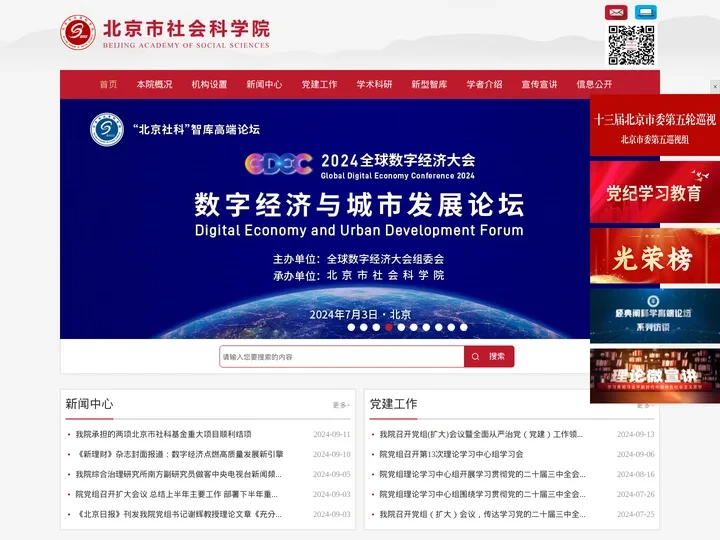Open the 十三届北京市委第五轮巡视 banner
Viewport: 720px width, 540px height.
655,125
